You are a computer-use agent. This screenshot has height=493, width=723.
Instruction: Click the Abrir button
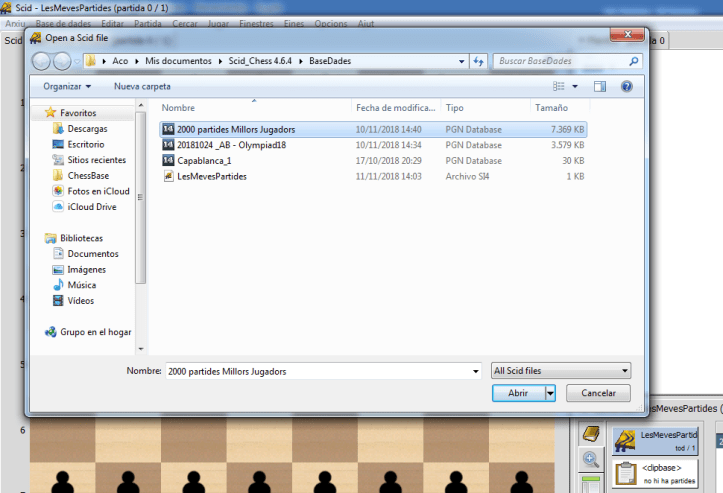518,393
